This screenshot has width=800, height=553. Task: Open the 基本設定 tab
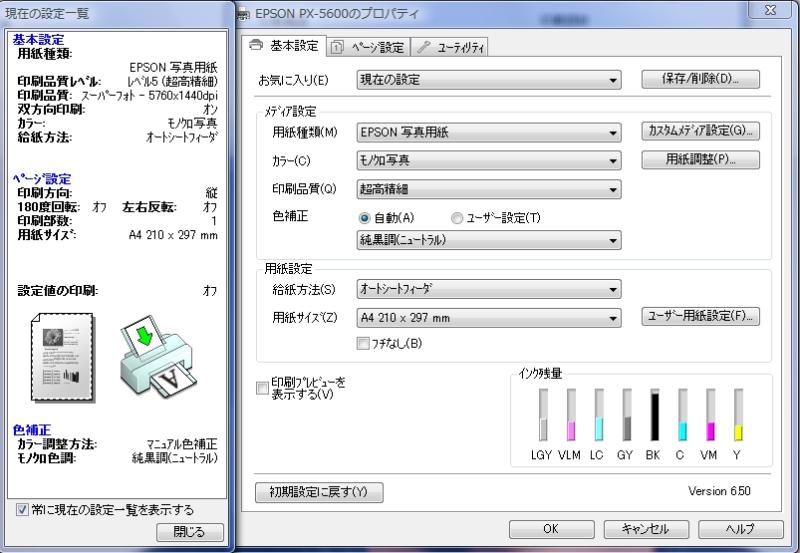coord(284,46)
